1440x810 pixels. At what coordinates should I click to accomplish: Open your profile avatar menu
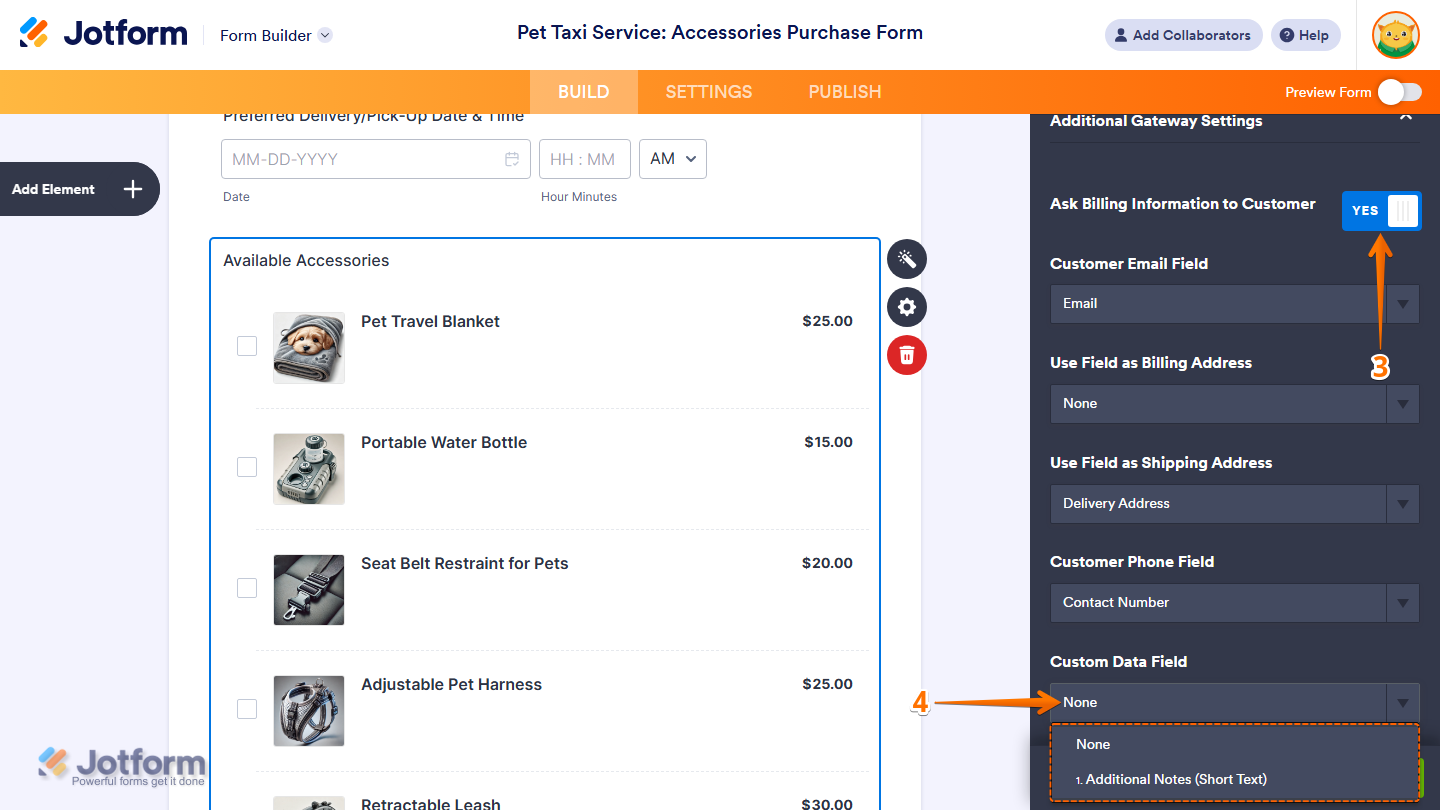pyautogui.click(x=1396, y=35)
